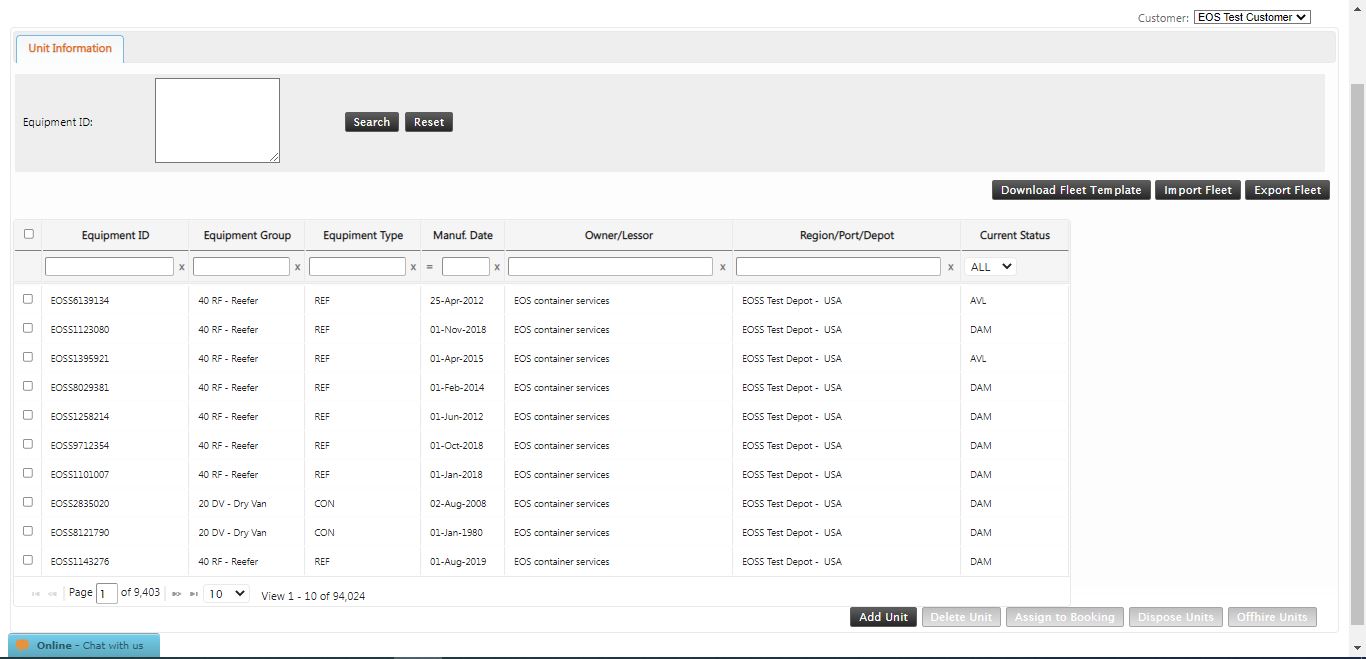Check the checkbox for unit EOSS6139134
Image resolution: width=1366 pixels, height=659 pixels.
(x=28, y=299)
